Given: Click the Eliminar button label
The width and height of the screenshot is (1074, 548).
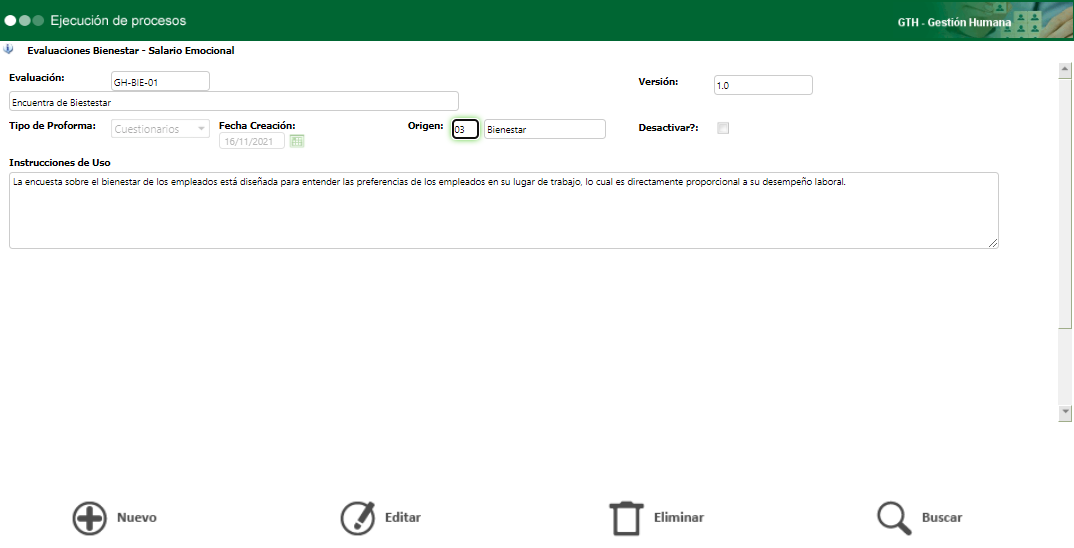Looking at the screenshot, I should [x=679, y=518].
